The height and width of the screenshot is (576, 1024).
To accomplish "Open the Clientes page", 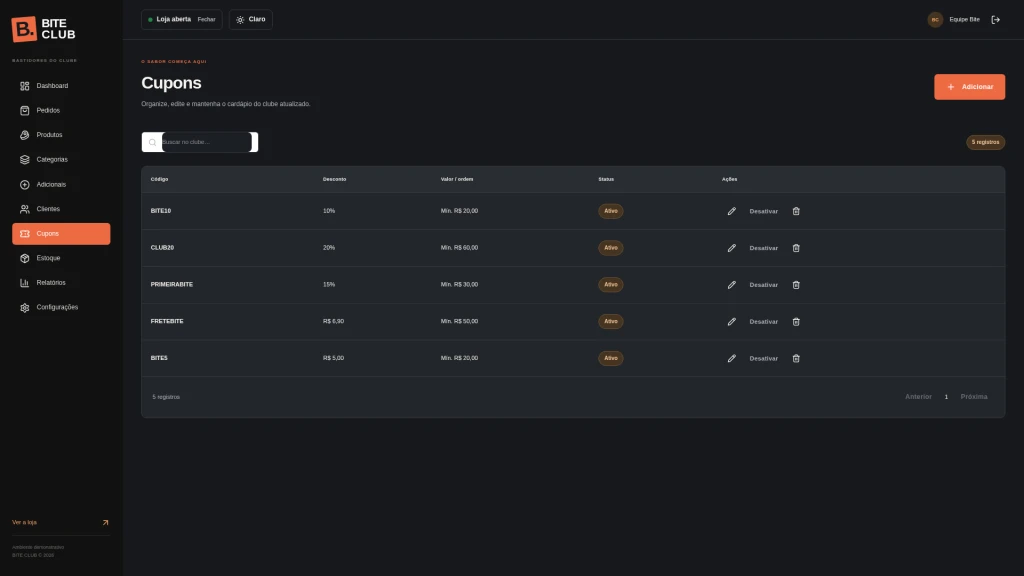I will (x=61, y=209).
